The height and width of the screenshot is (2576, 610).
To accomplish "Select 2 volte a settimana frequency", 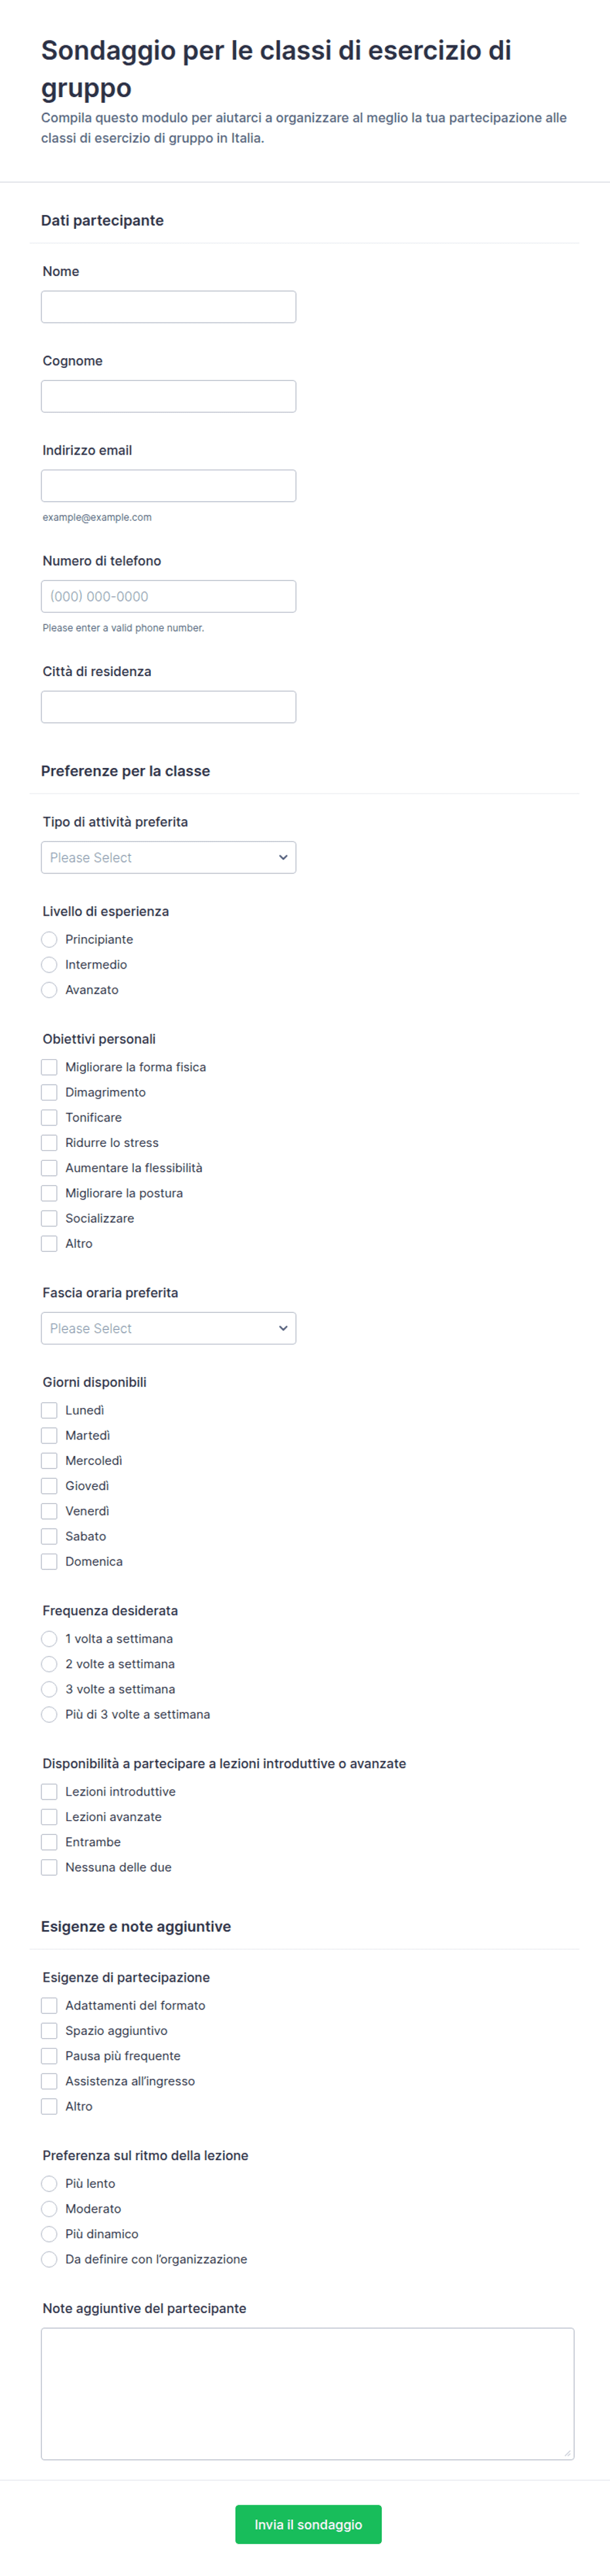I will point(49,1664).
